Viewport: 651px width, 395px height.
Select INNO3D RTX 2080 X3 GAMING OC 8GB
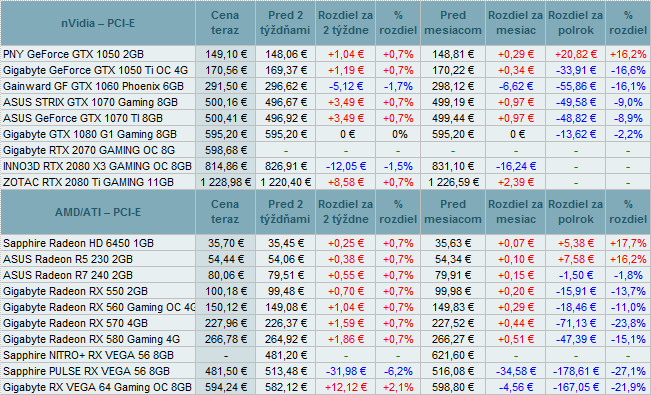tap(97, 166)
